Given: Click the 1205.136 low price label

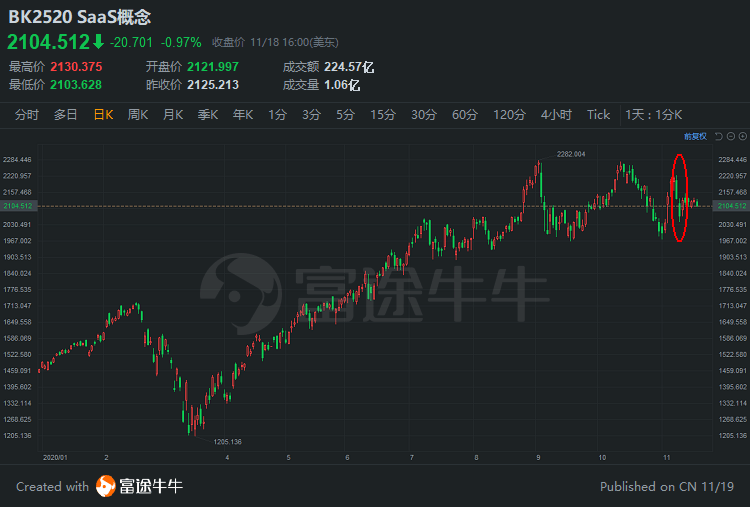Looking at the screenshot, I should pos(227,441).
